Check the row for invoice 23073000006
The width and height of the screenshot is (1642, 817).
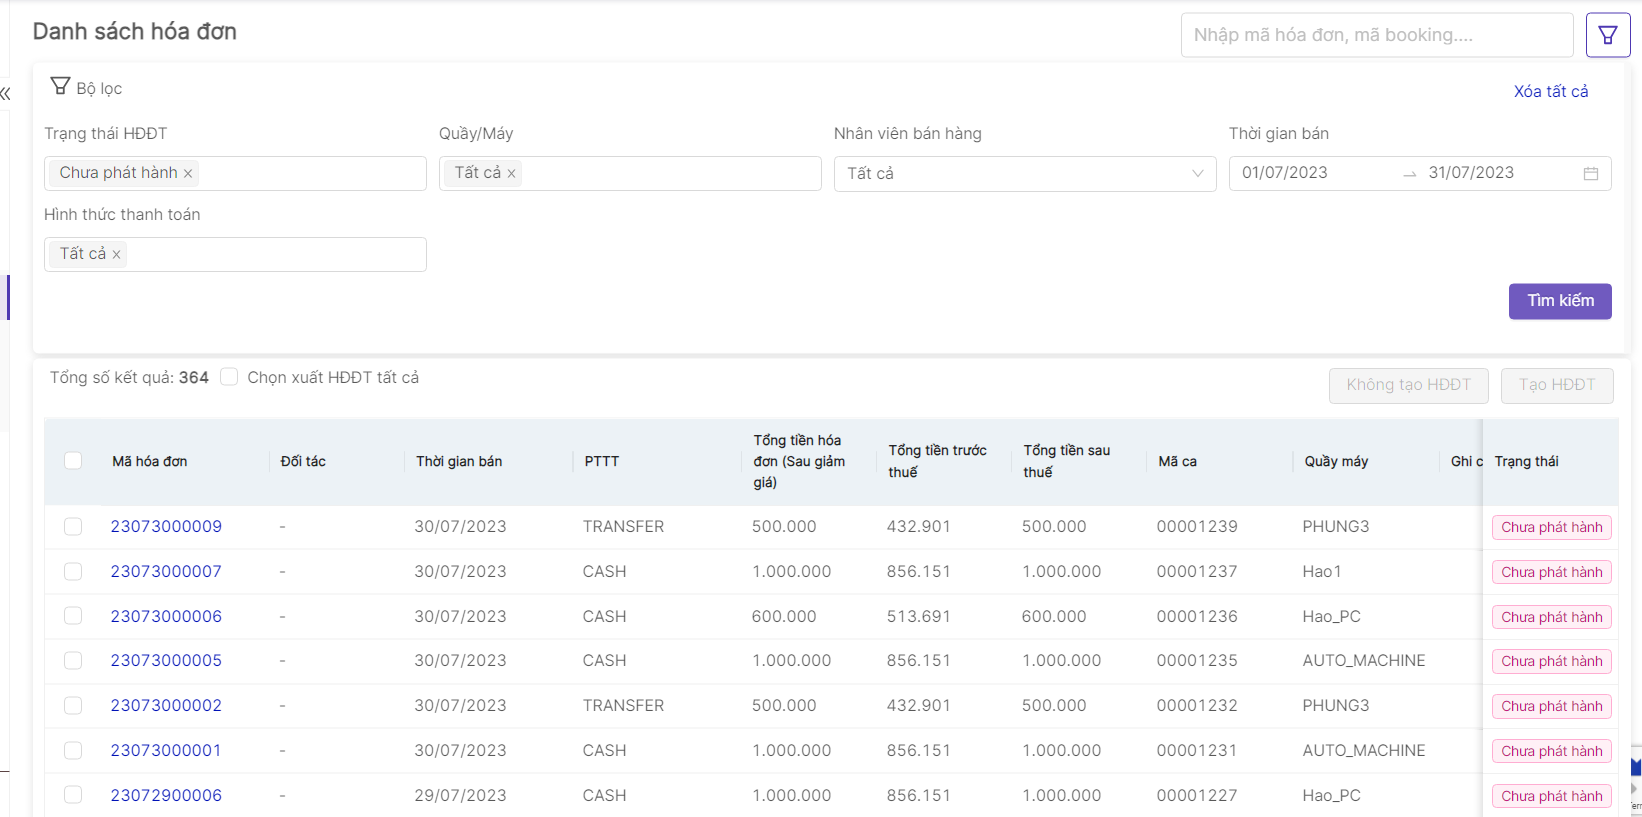(73, 616)
